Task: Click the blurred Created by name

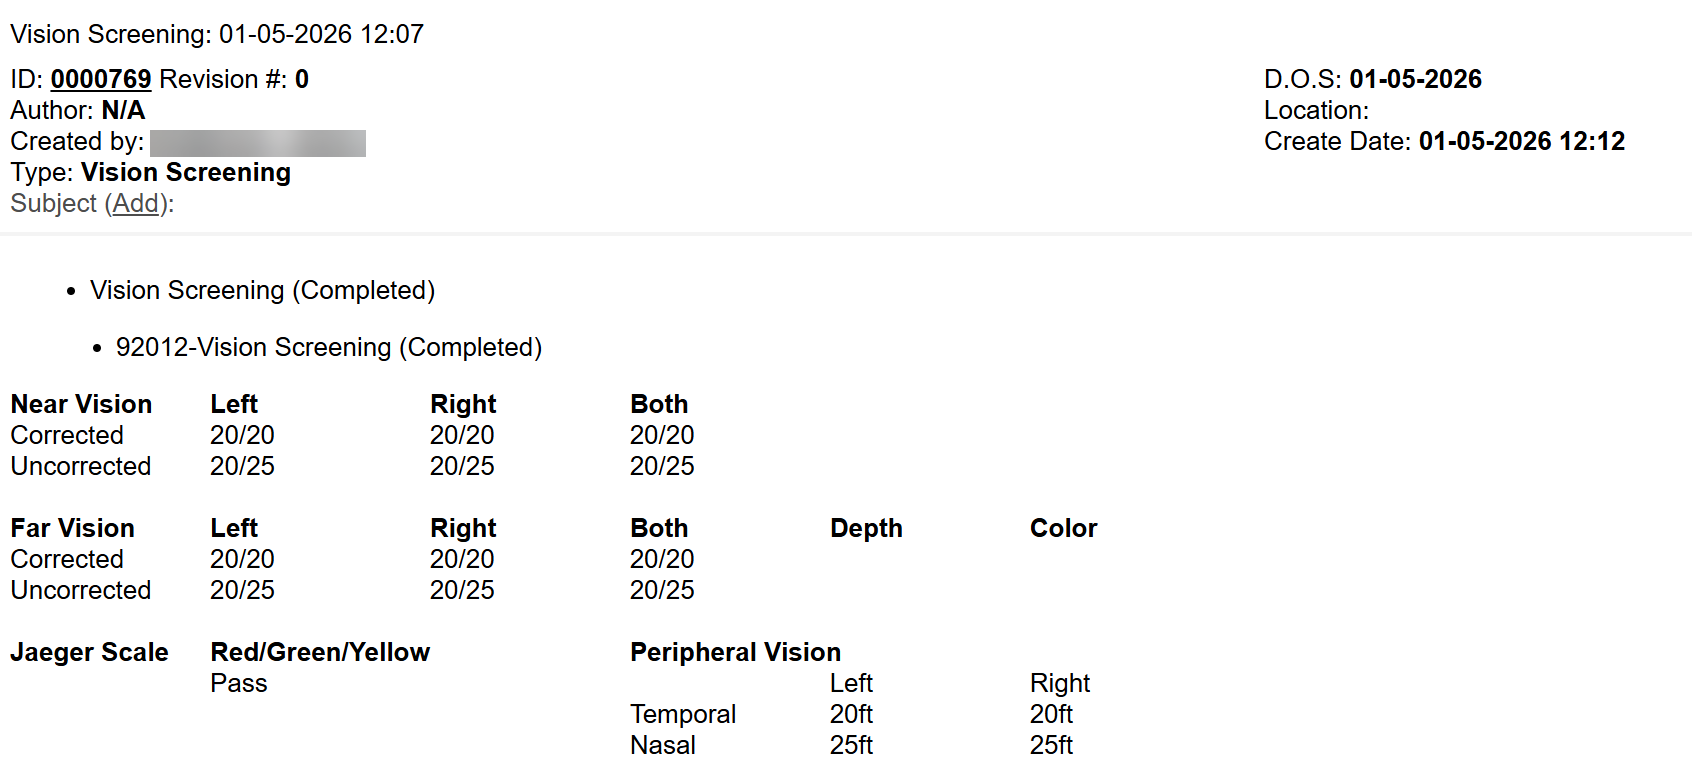Action: pos(258,143)
